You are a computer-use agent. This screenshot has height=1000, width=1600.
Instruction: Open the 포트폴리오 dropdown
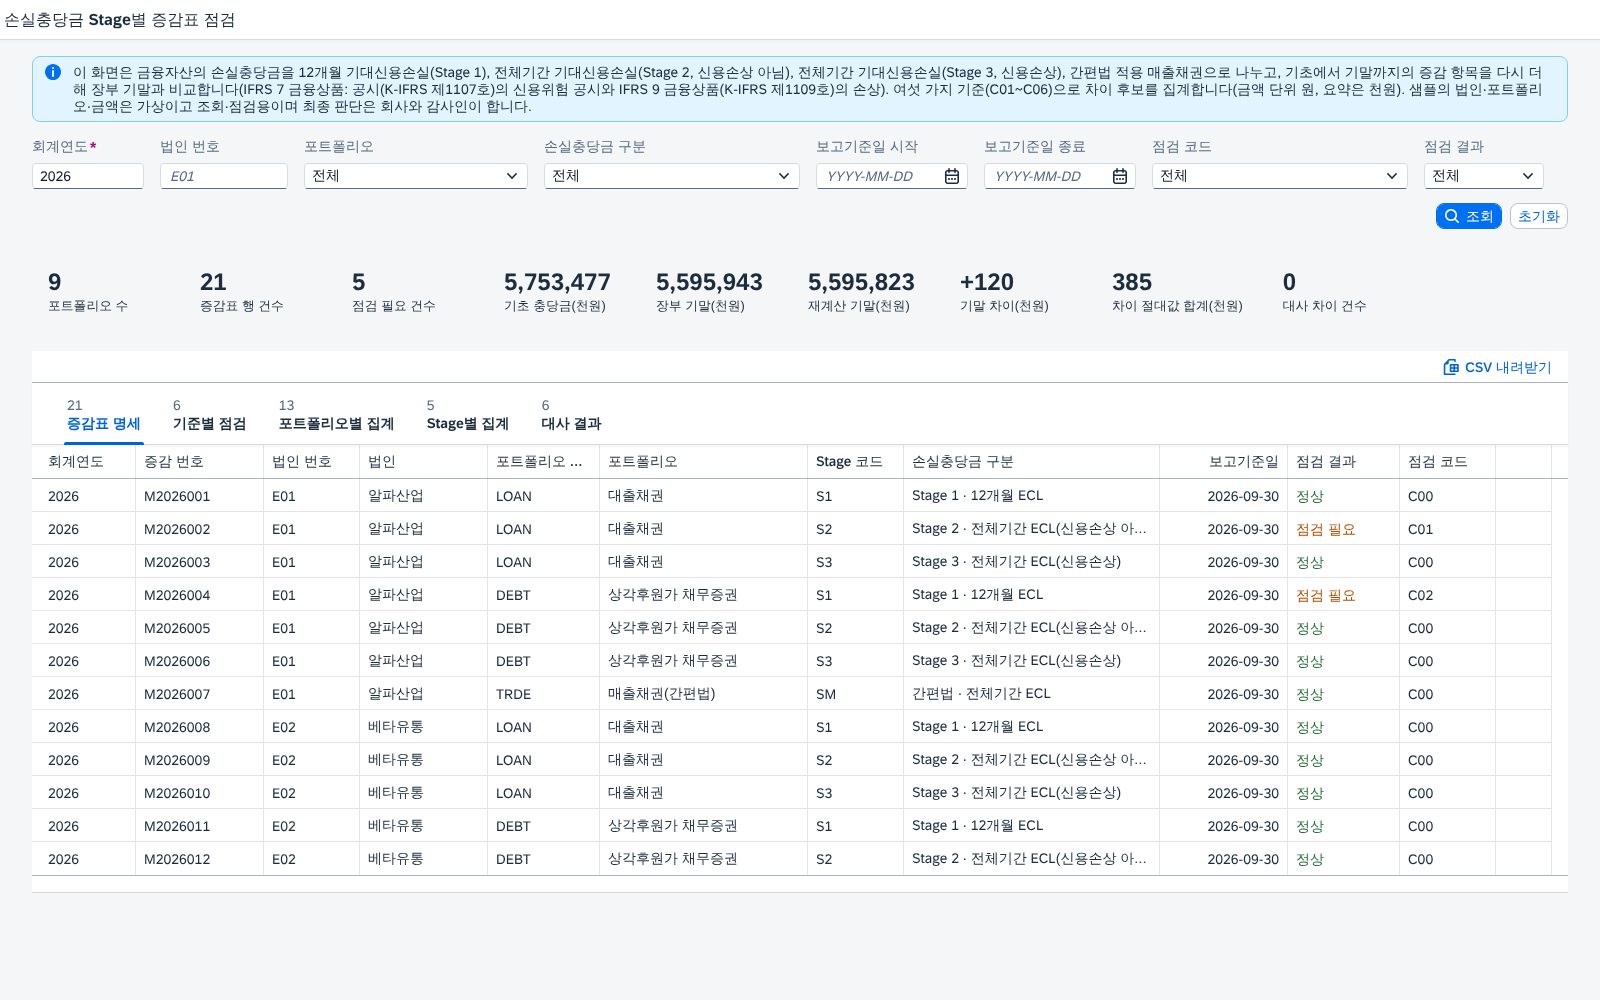click(415, 176)
